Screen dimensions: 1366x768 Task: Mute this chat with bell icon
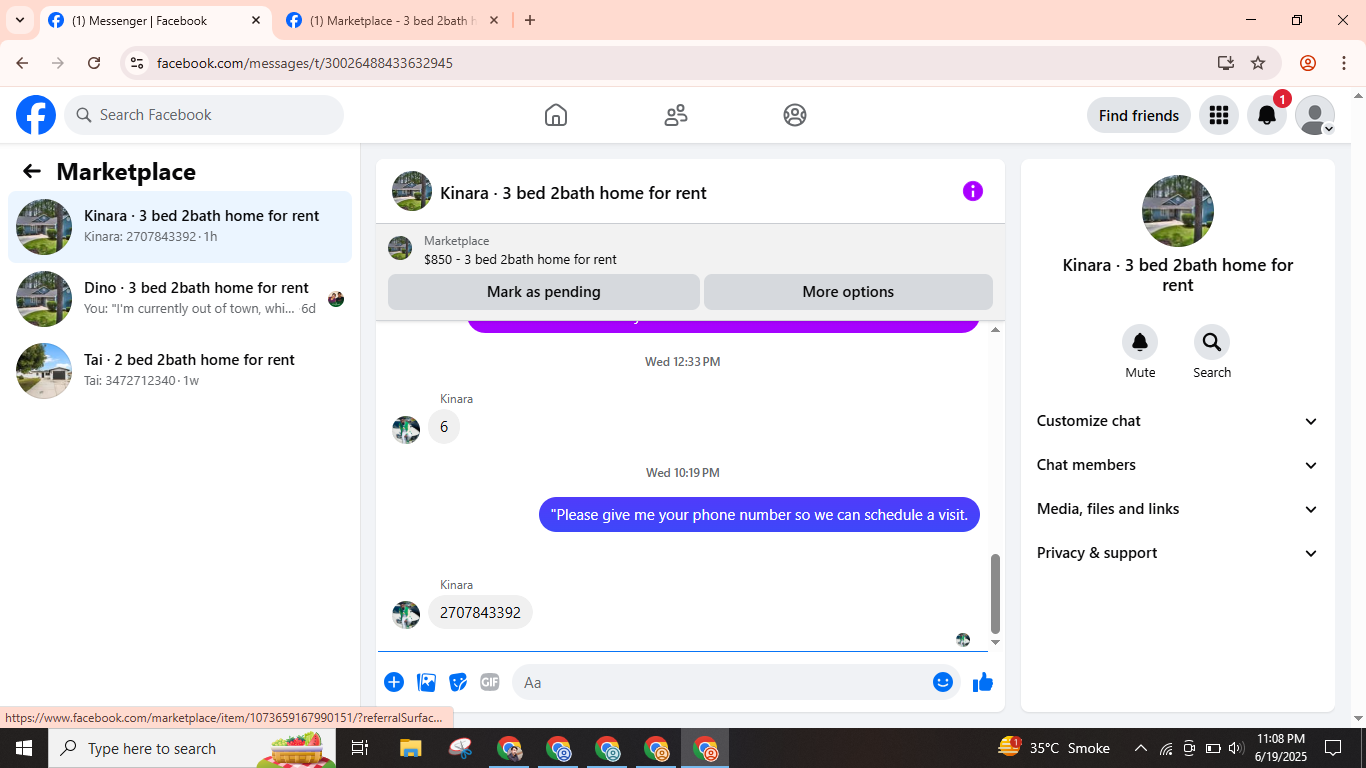tap(1140, 343)
